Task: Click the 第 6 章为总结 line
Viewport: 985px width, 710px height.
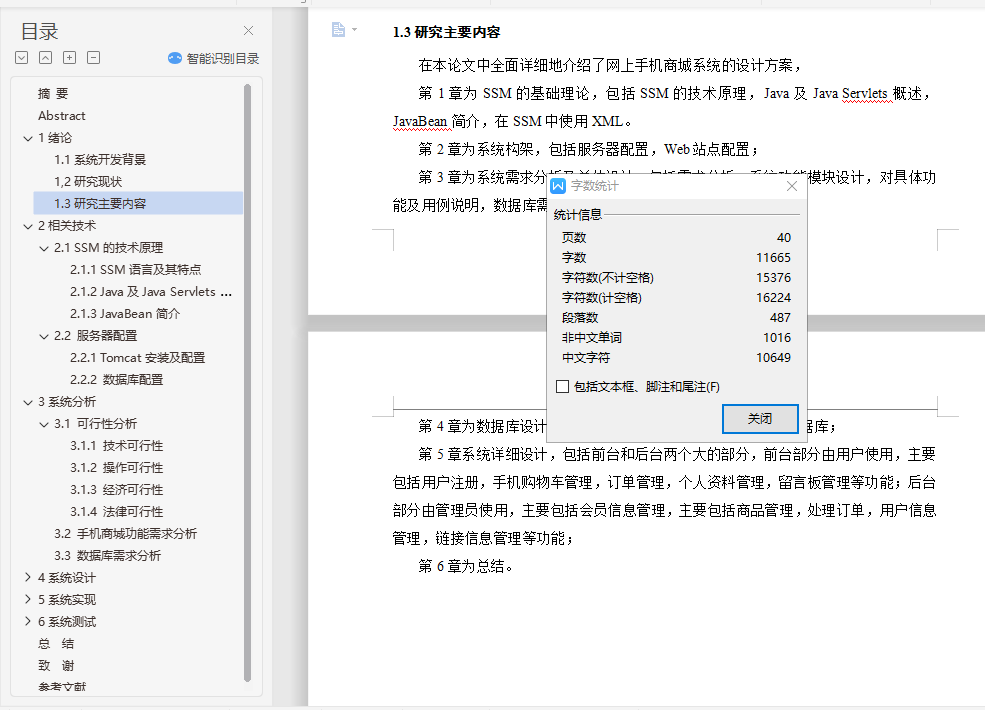Action: pyautogui.click(x=465, y=566)
